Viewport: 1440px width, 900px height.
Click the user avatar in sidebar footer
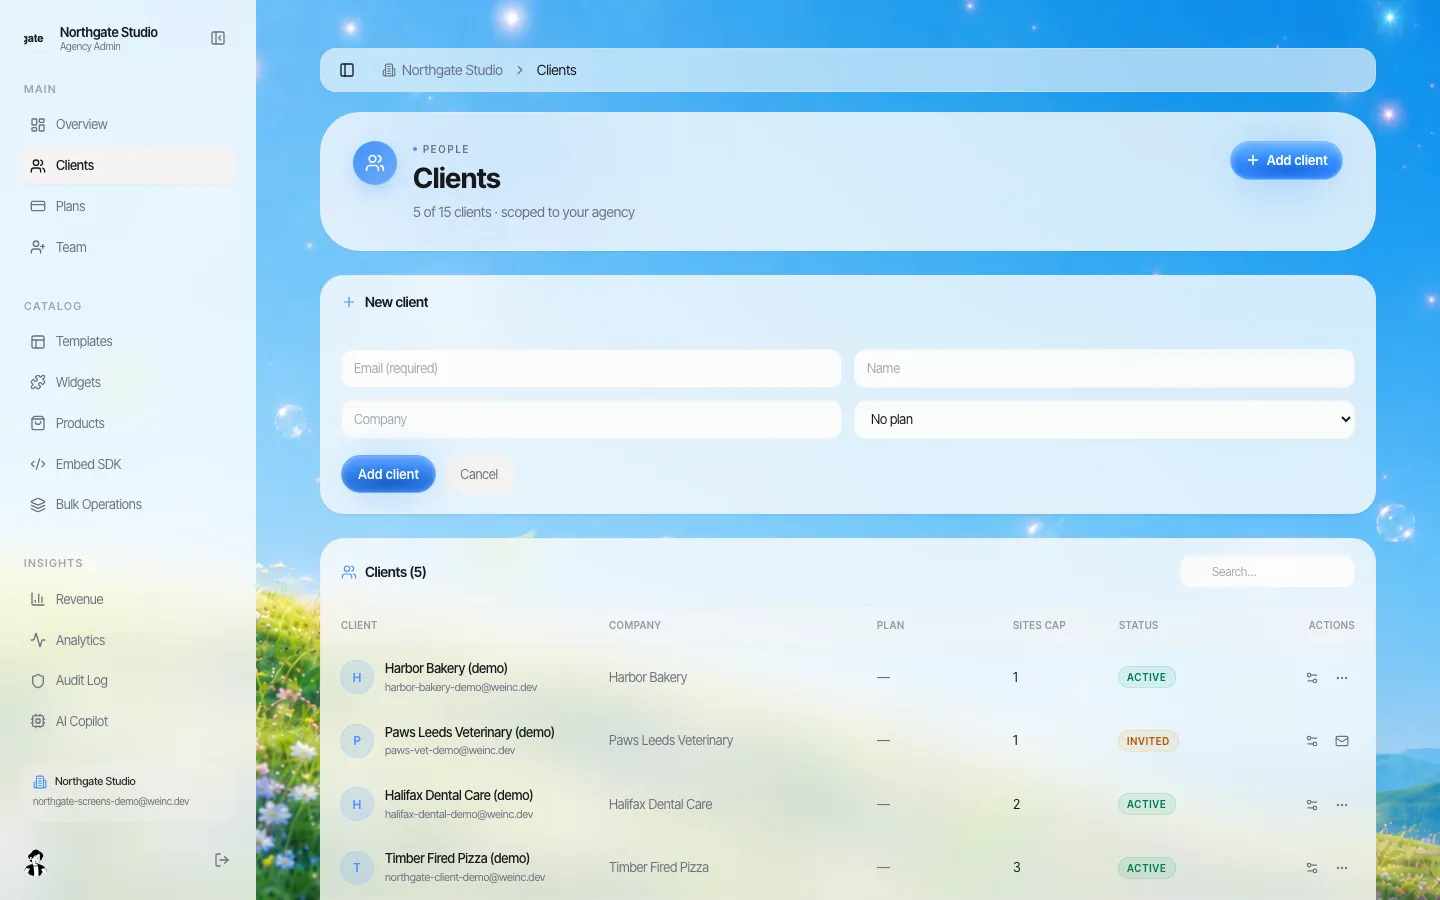pyautogui.click(x=36, y=862)
